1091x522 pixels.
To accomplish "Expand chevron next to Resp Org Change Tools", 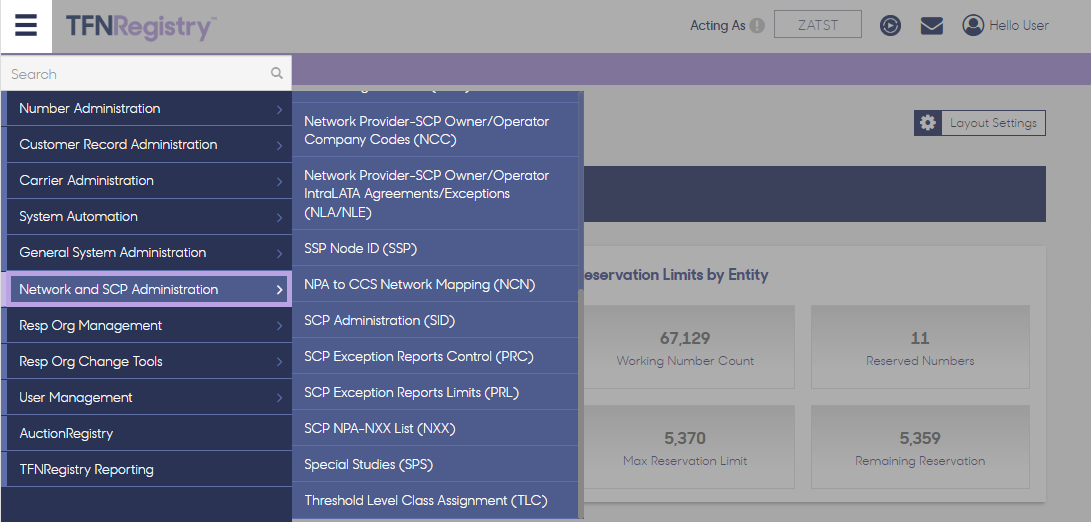I will click(x=279, y=362).
